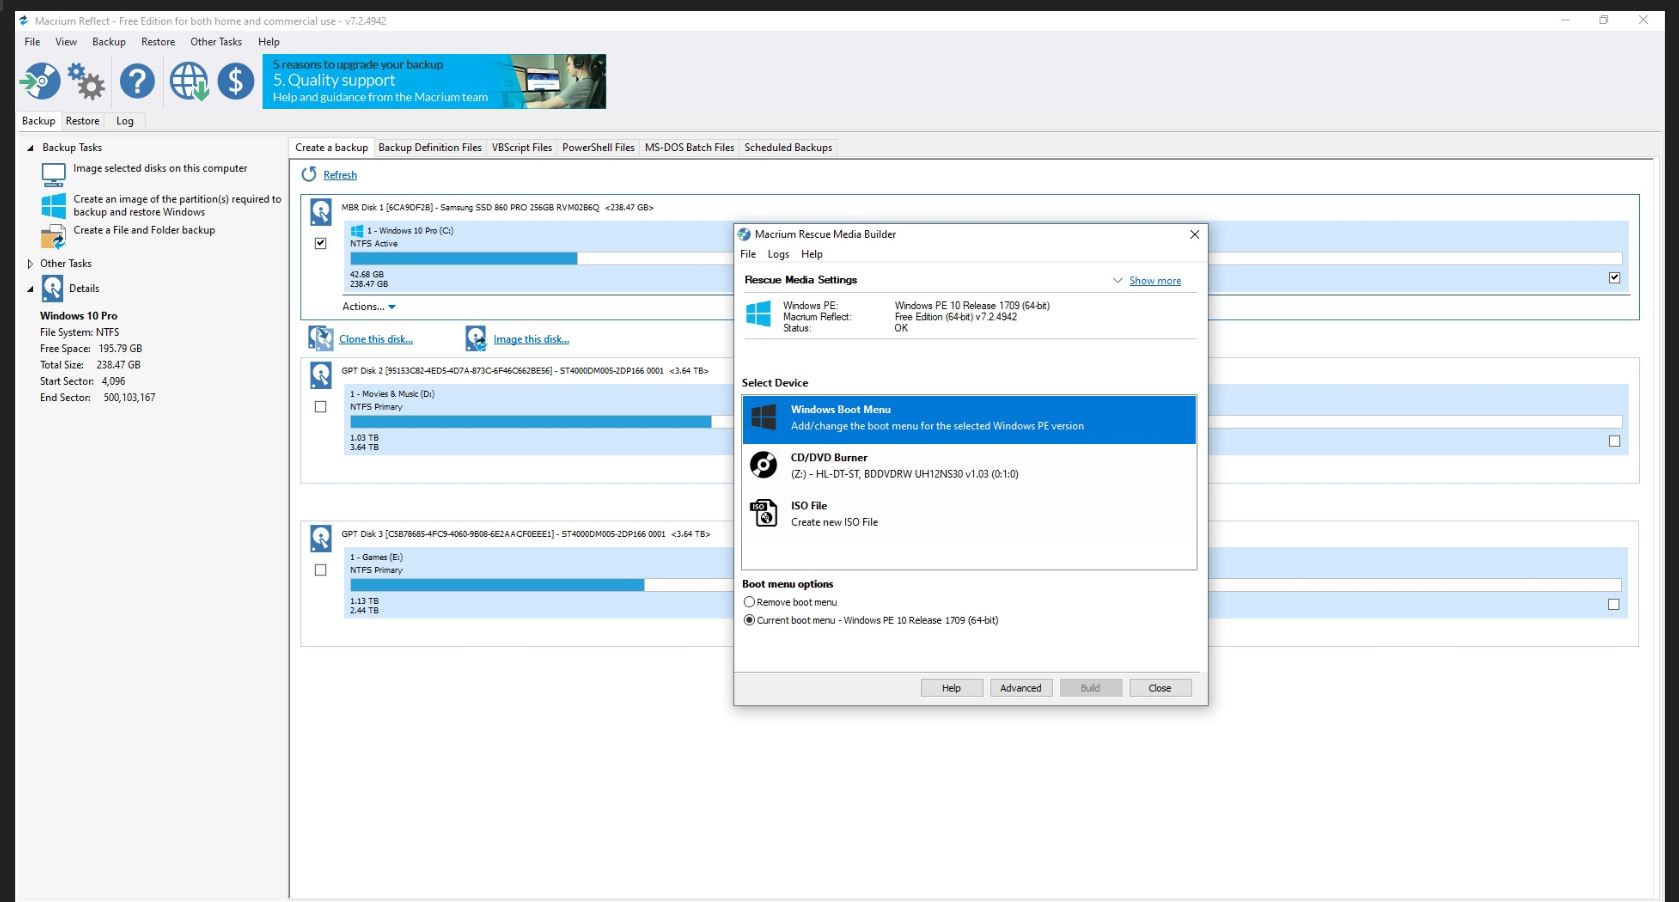Click the File and Folder backup icon

(53, 237)
